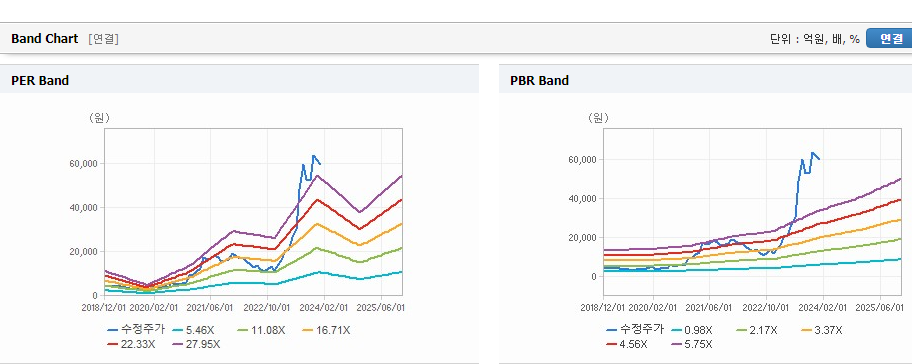Click the PBR Band panel heading

click(x=539, y=80)
